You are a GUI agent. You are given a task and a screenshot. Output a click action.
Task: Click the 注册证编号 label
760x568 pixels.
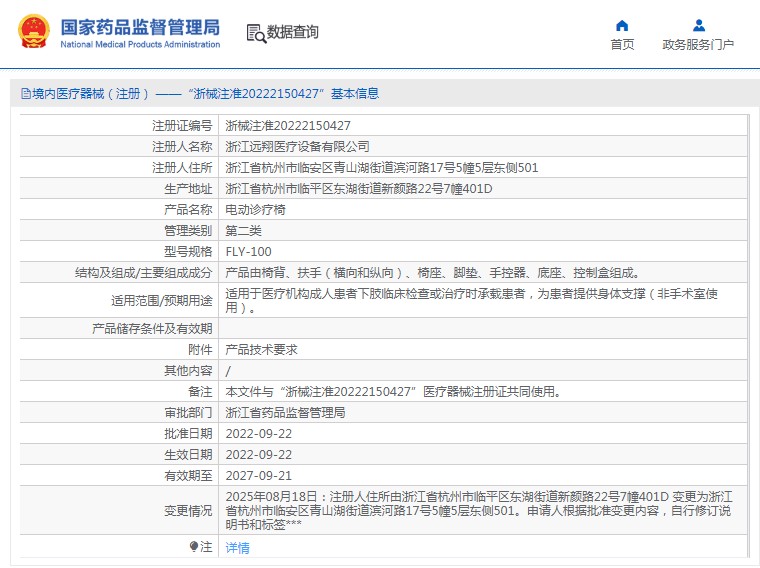point(182,126)
